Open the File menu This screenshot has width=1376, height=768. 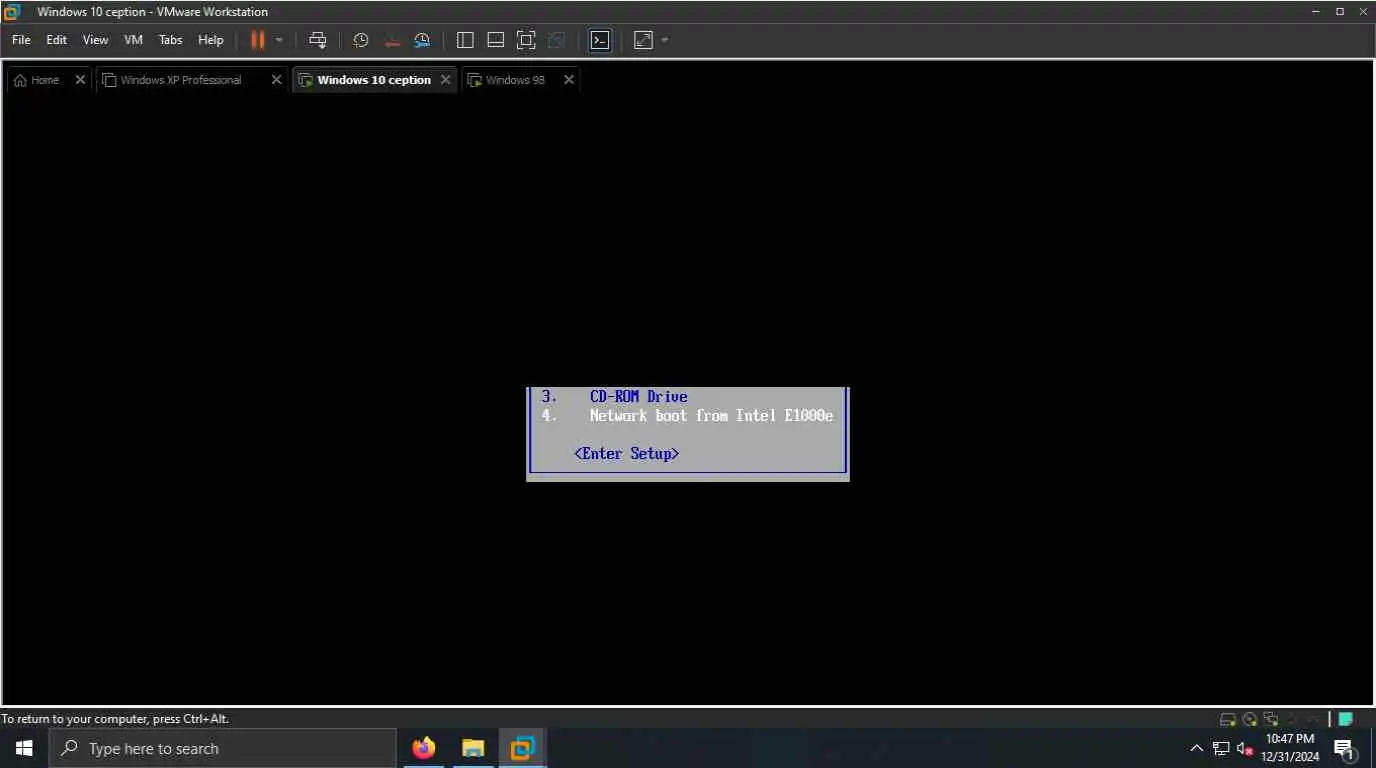click(21, 40)
